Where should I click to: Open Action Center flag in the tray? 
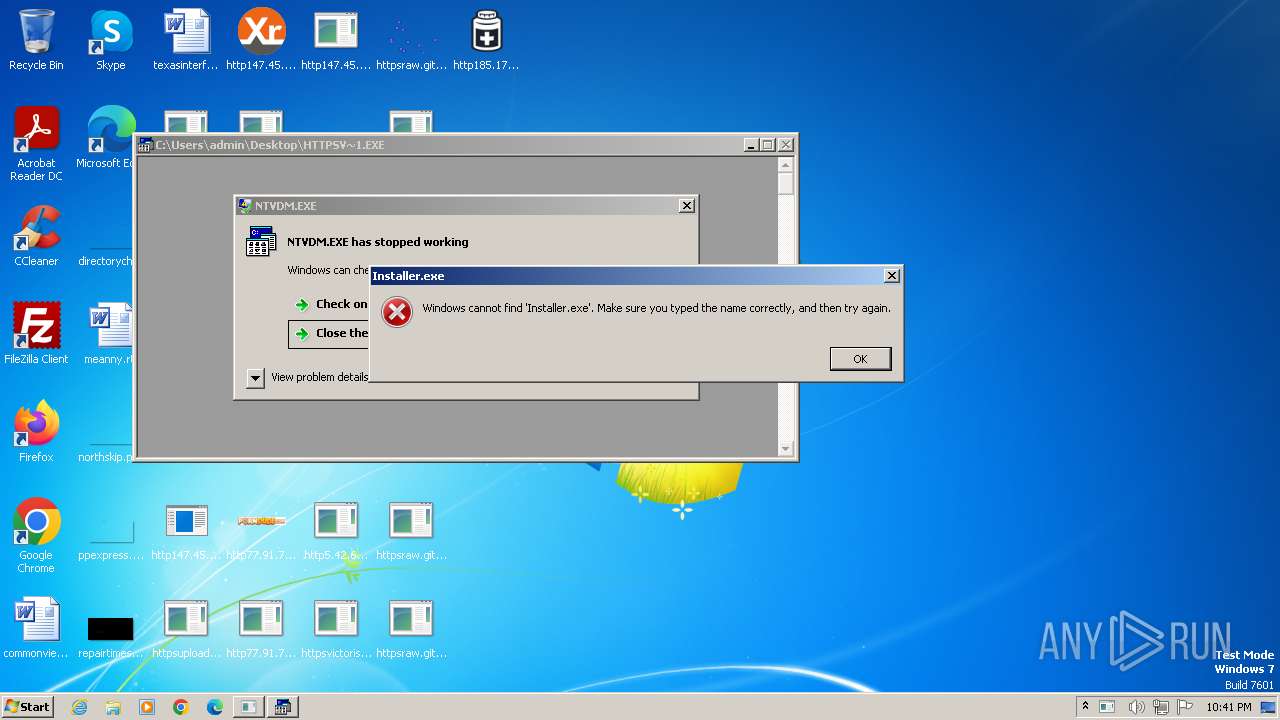(x=1185, y=707)
